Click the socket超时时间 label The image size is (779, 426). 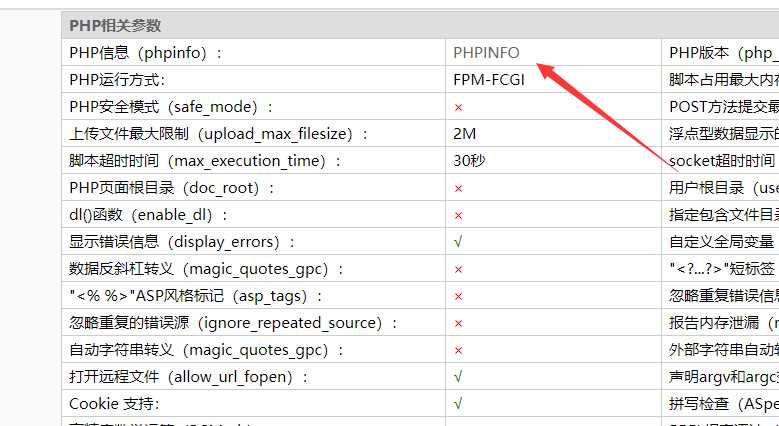[x=722, y=161]
